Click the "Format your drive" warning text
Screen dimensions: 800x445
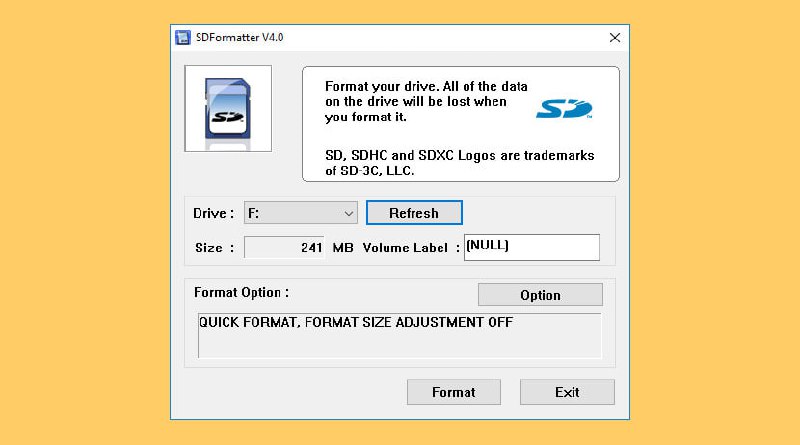point(426,102)
